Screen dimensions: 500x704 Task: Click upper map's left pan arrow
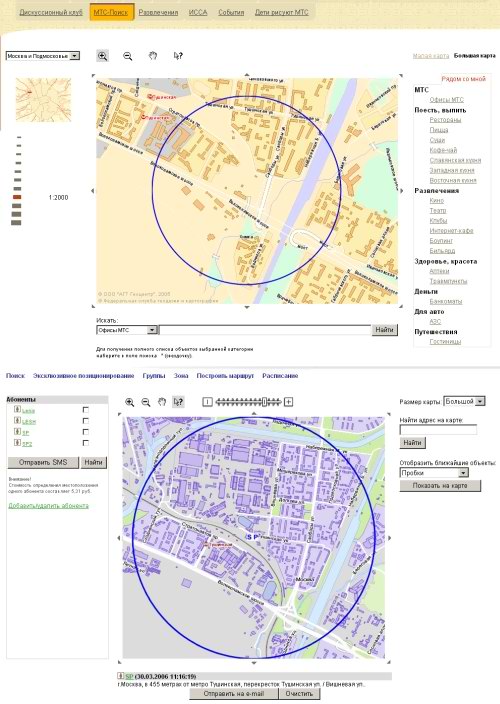pyautogui.click(x=93, y=191)
